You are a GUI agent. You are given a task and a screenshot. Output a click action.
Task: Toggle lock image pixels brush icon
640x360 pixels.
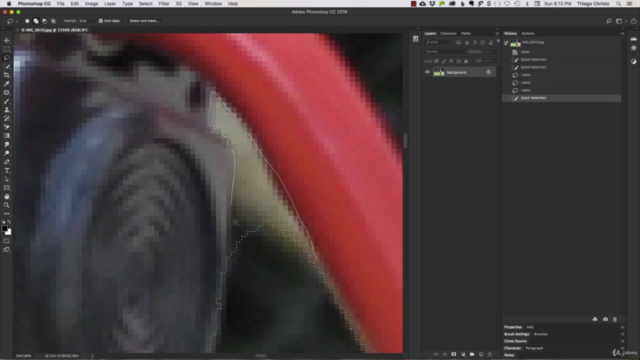(444, 61)
